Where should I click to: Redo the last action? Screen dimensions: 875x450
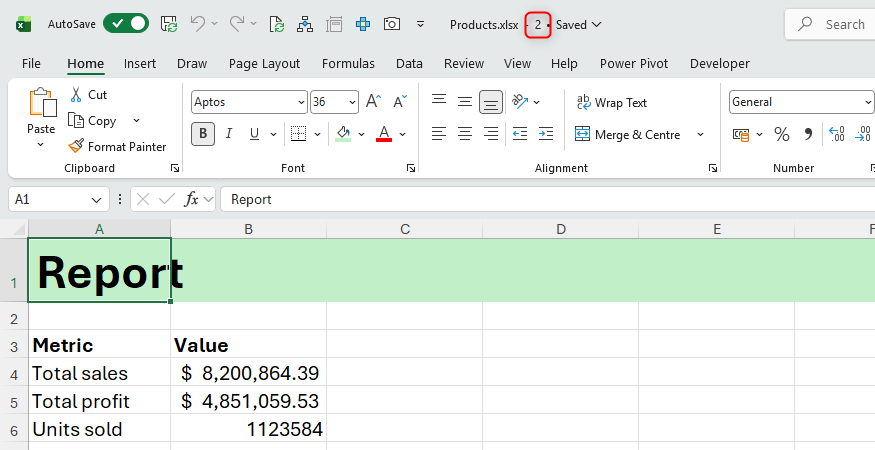[x=237, y=23]
